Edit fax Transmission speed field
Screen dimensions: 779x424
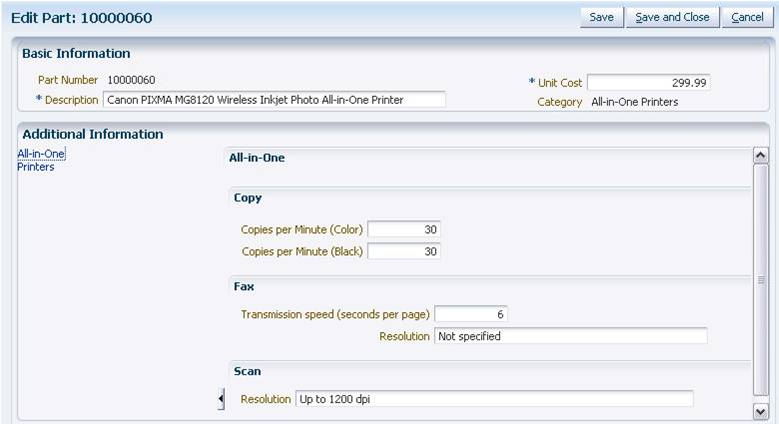point(471,314)
